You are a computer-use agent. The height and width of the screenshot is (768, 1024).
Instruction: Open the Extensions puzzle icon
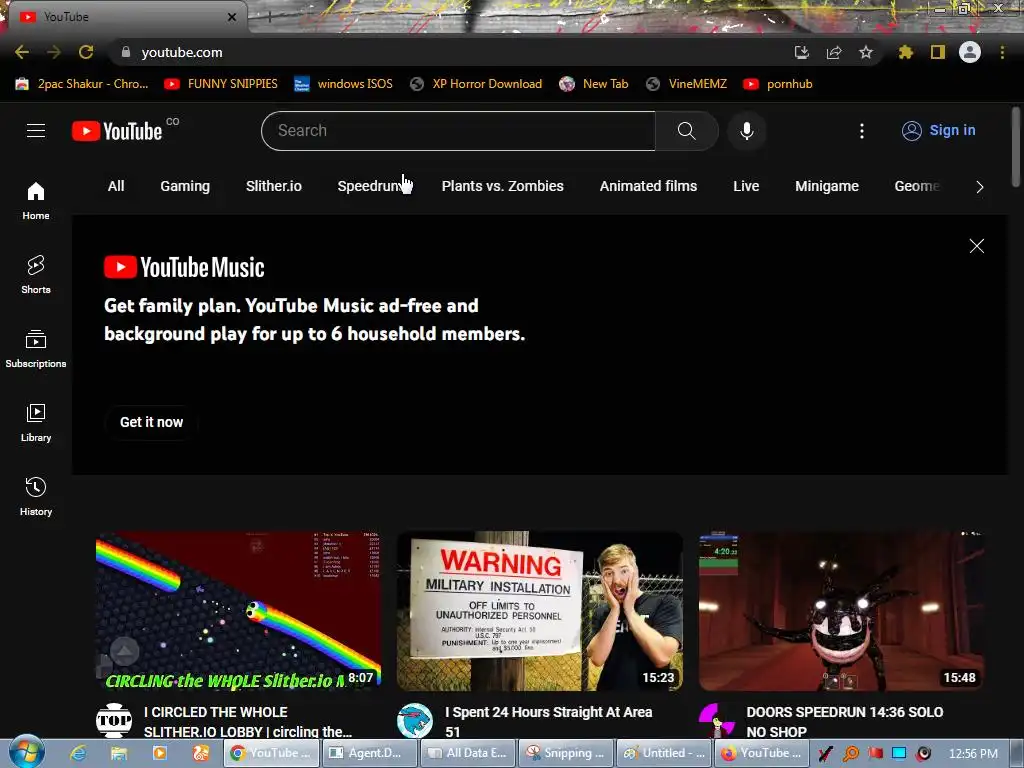pos(905,52)
